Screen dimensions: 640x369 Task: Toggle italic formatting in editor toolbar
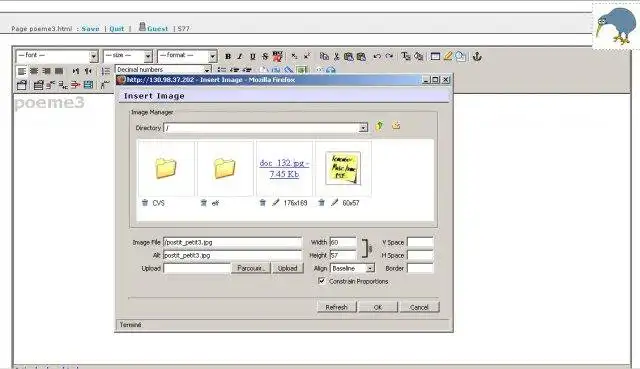[x=240, y=56]
